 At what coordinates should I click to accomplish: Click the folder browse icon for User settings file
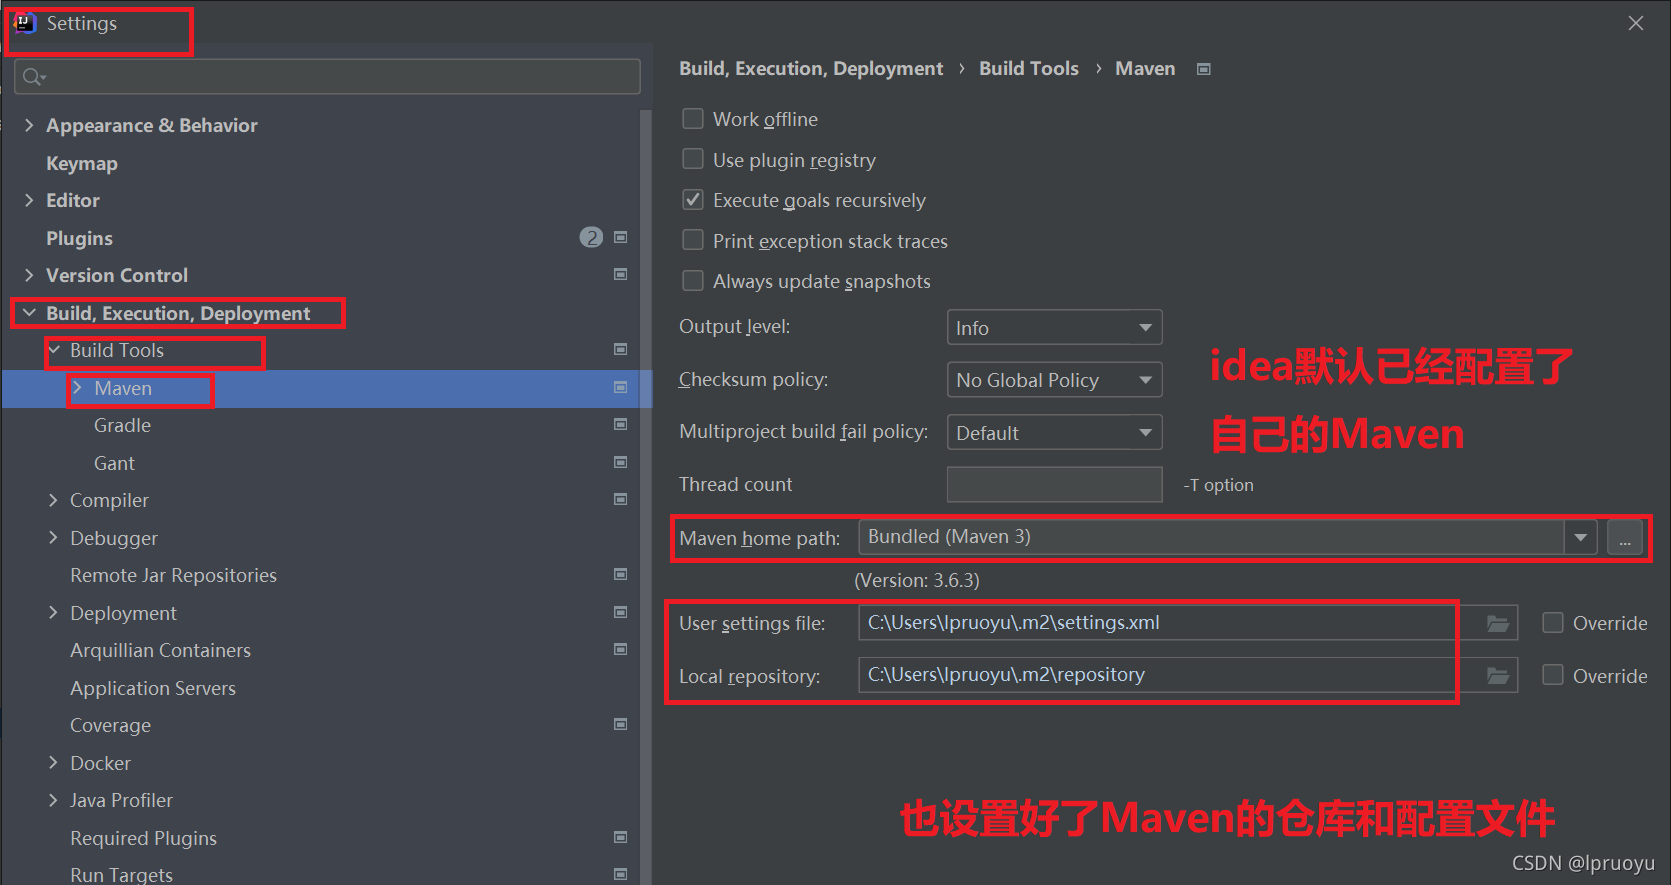tap(1497, 623)
